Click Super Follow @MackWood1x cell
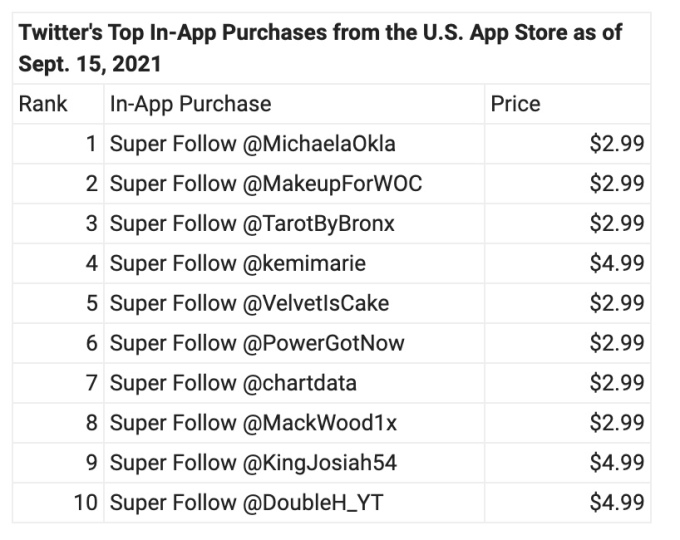The image size is (680, 540). (x=253, y=423)
